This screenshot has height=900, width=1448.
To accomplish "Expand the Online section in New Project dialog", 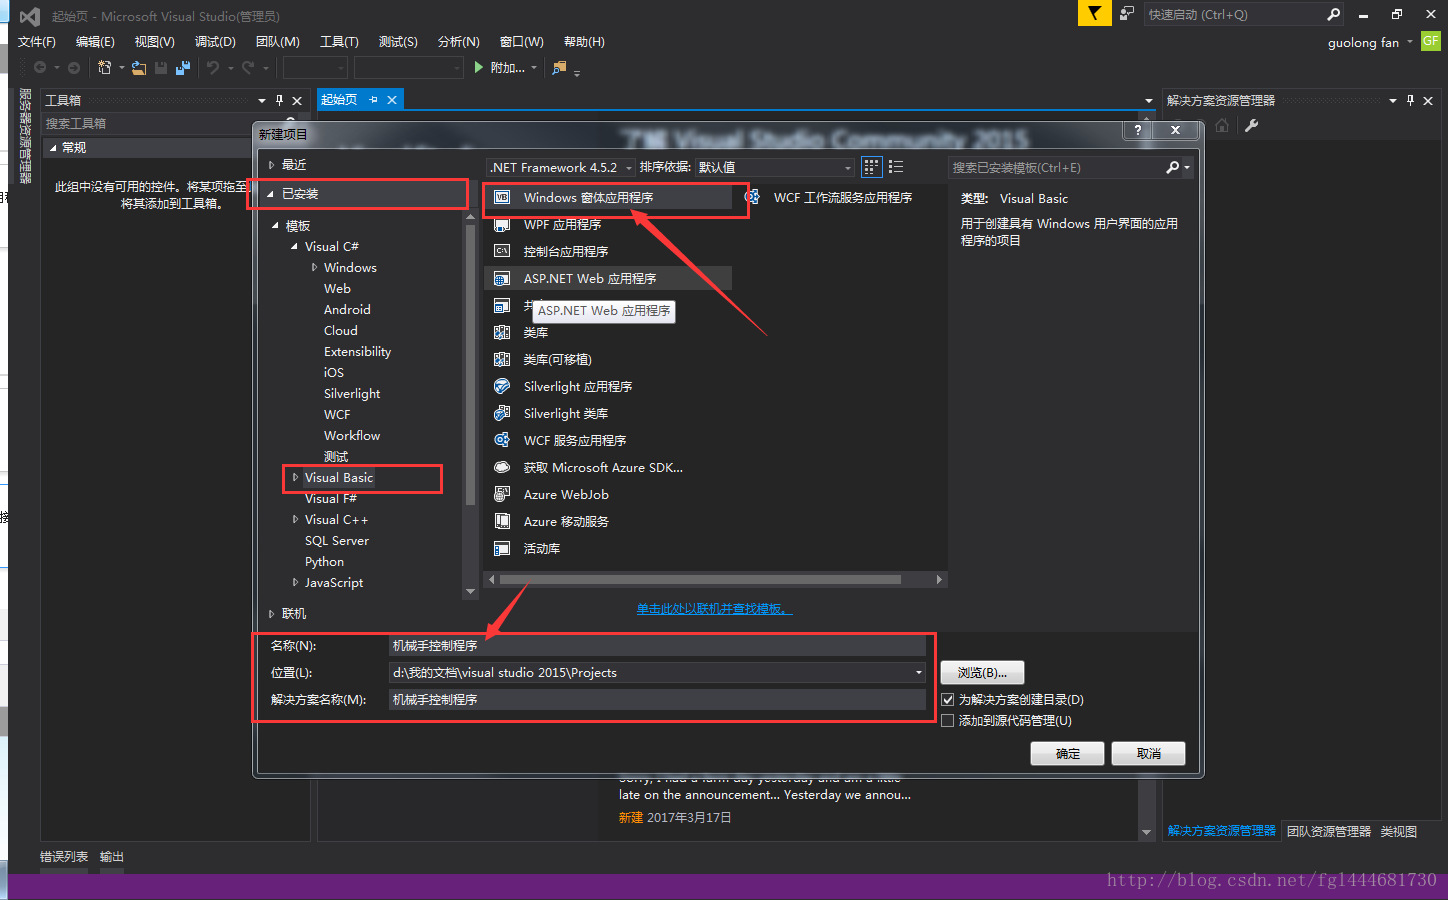I will [x=271, y=614].
